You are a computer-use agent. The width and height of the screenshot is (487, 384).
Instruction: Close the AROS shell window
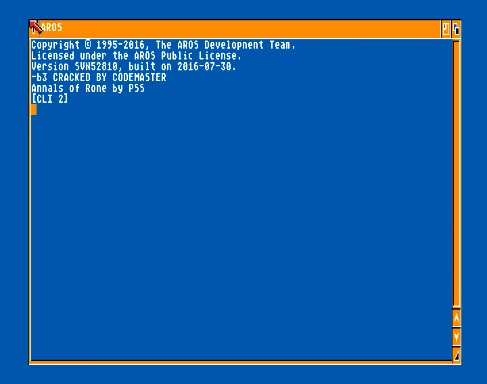pyautogui.click(x=34, y=29)
